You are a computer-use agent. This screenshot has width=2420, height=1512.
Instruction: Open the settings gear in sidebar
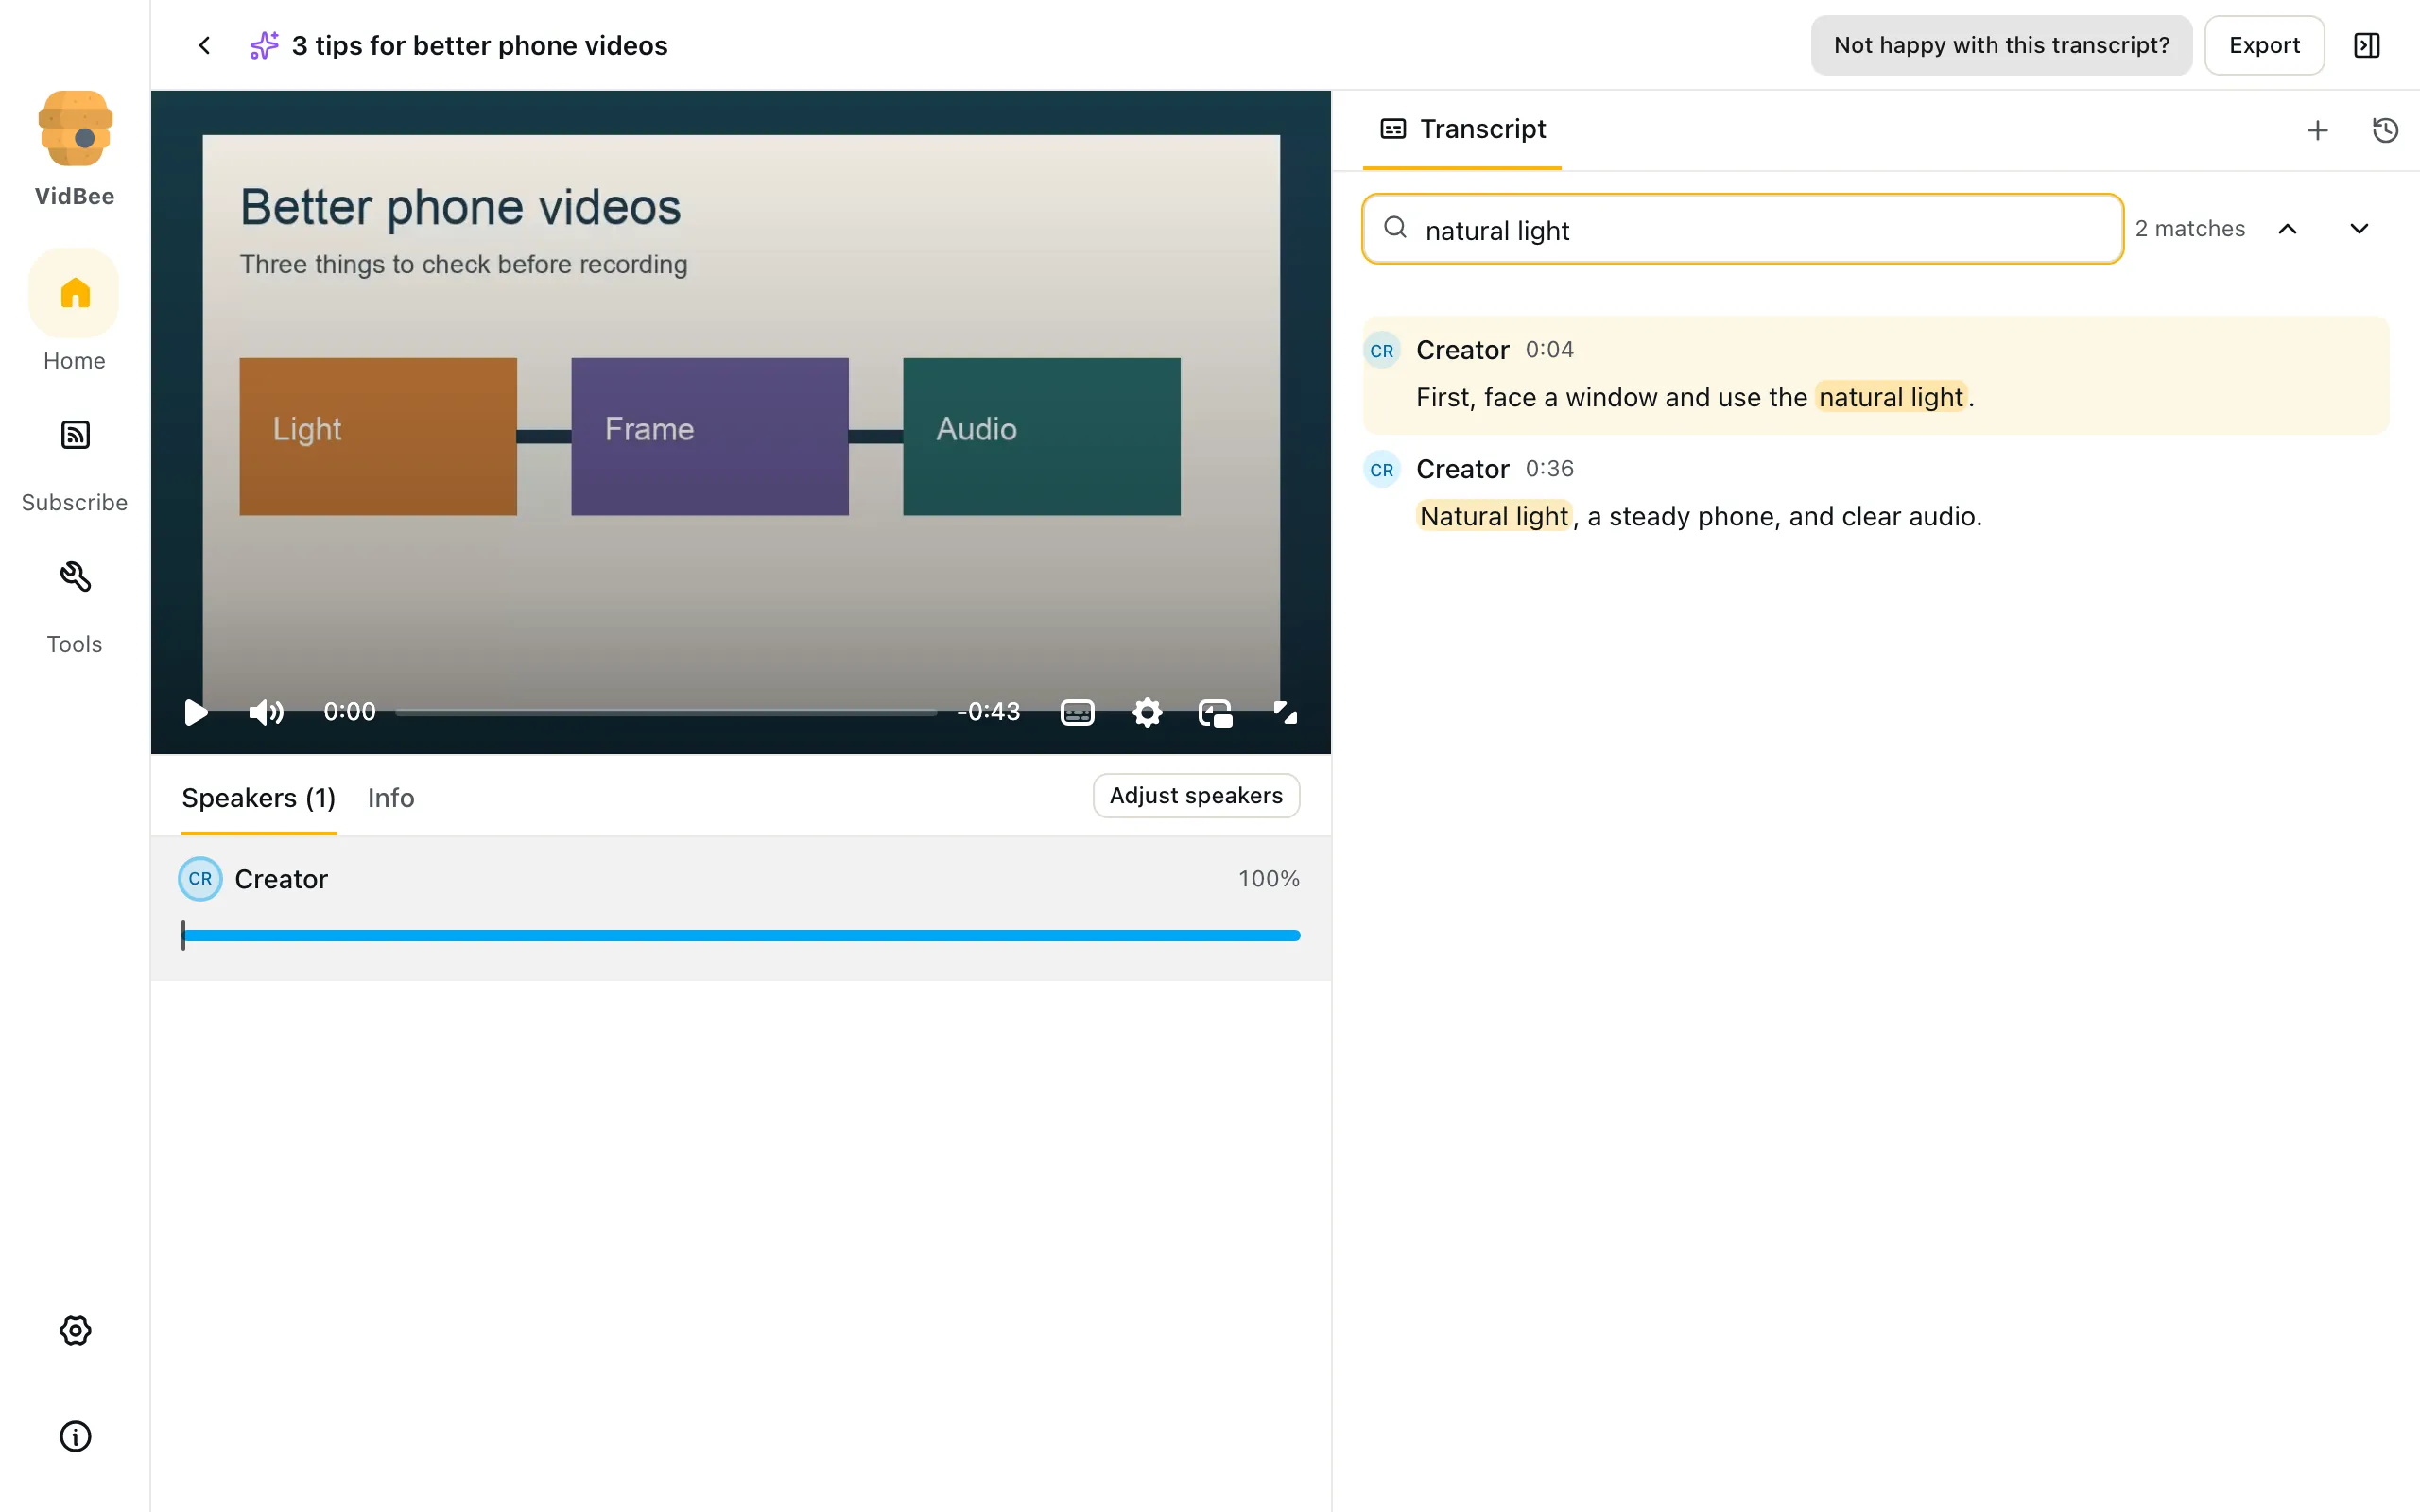pyautogui.click(x=75, y=1330)
